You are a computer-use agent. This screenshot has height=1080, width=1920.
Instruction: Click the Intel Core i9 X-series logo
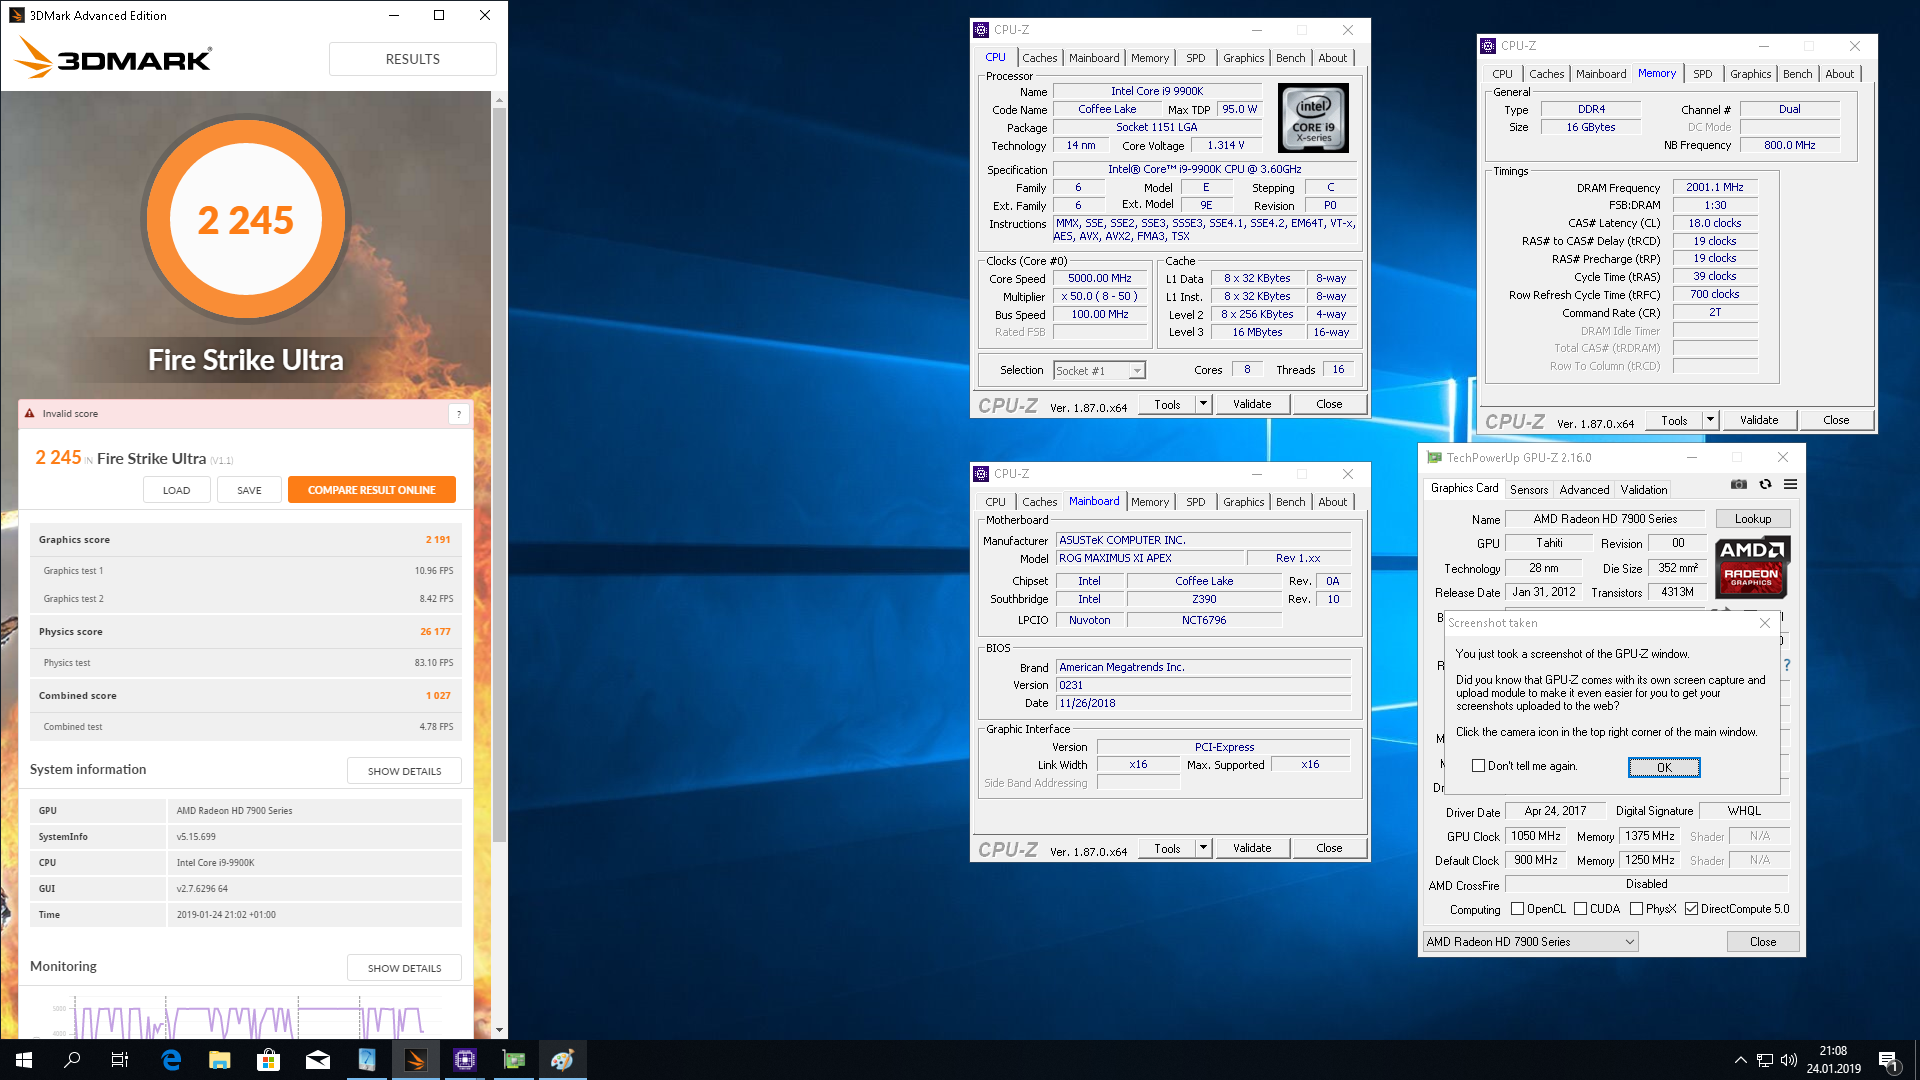[1313, 118]
